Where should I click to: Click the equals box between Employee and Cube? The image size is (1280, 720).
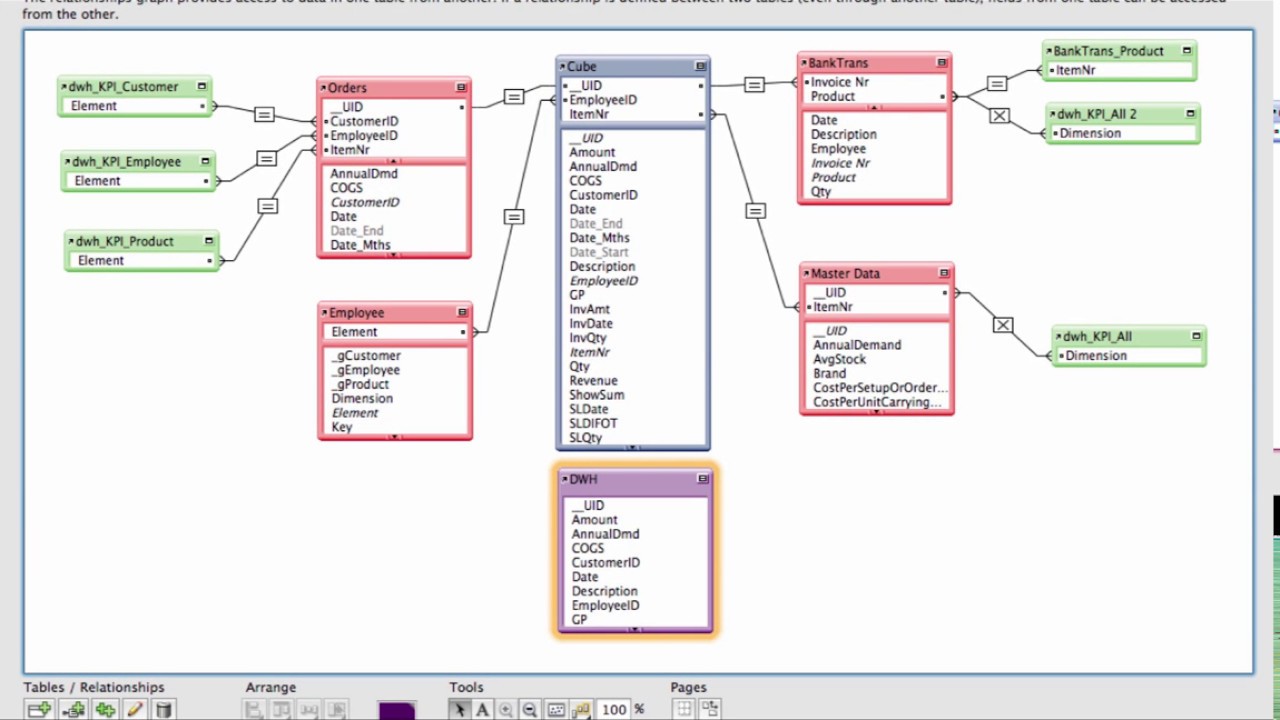point(514,217)
